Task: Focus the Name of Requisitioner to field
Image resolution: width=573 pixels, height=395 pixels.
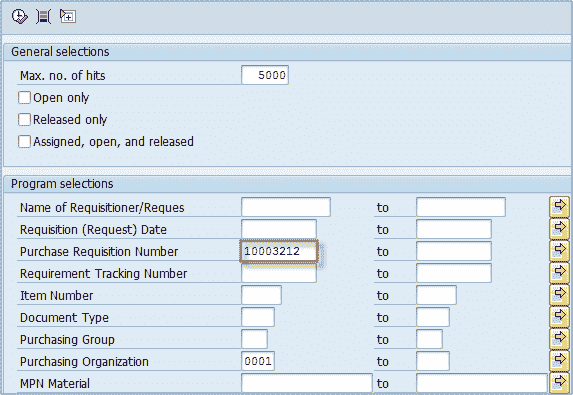Action: click(461, 207)
